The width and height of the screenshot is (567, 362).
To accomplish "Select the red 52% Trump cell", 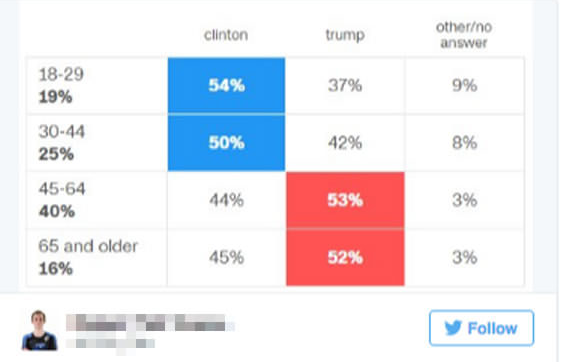I will (x=345, y=257).
